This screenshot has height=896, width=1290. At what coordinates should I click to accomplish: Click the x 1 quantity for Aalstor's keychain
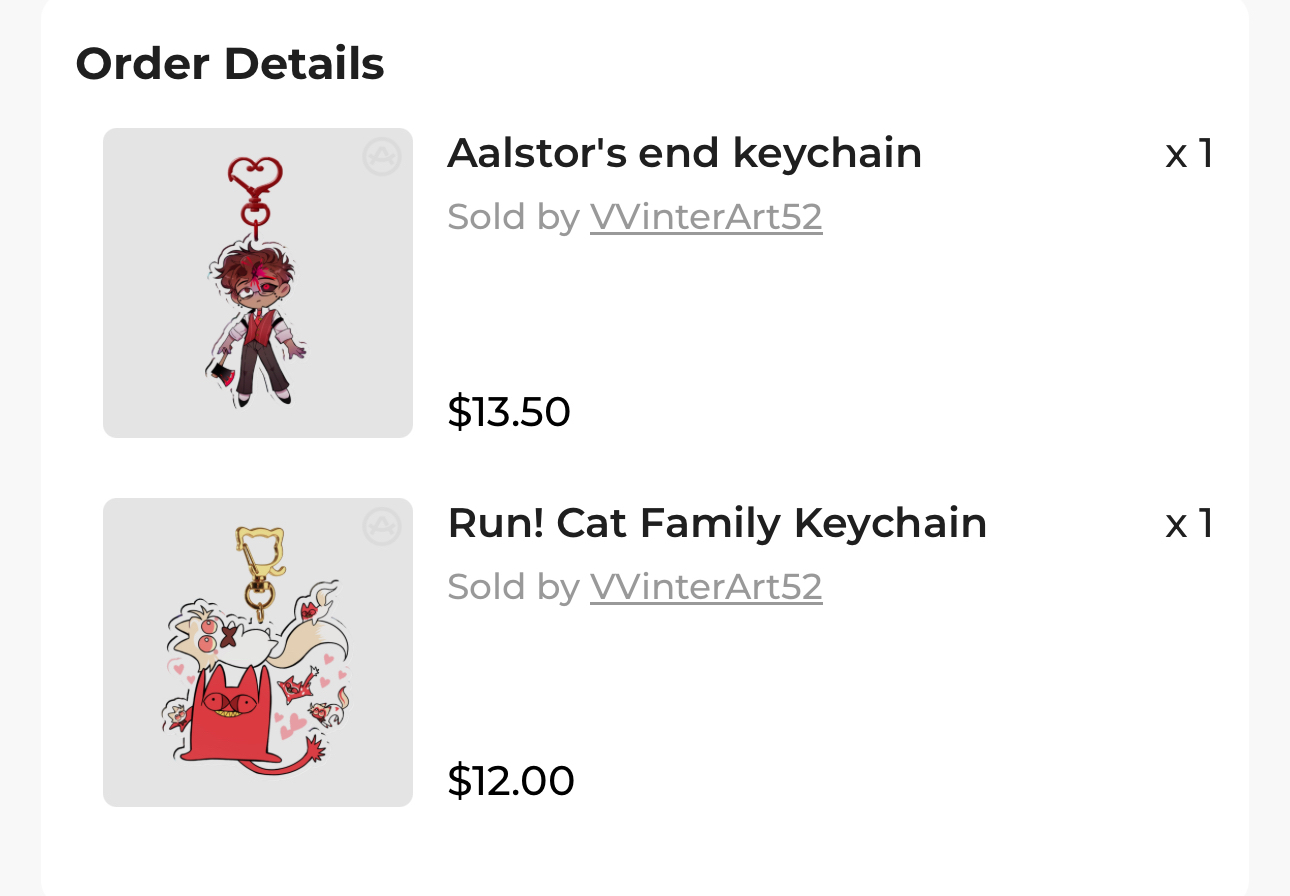(1189, 154)
